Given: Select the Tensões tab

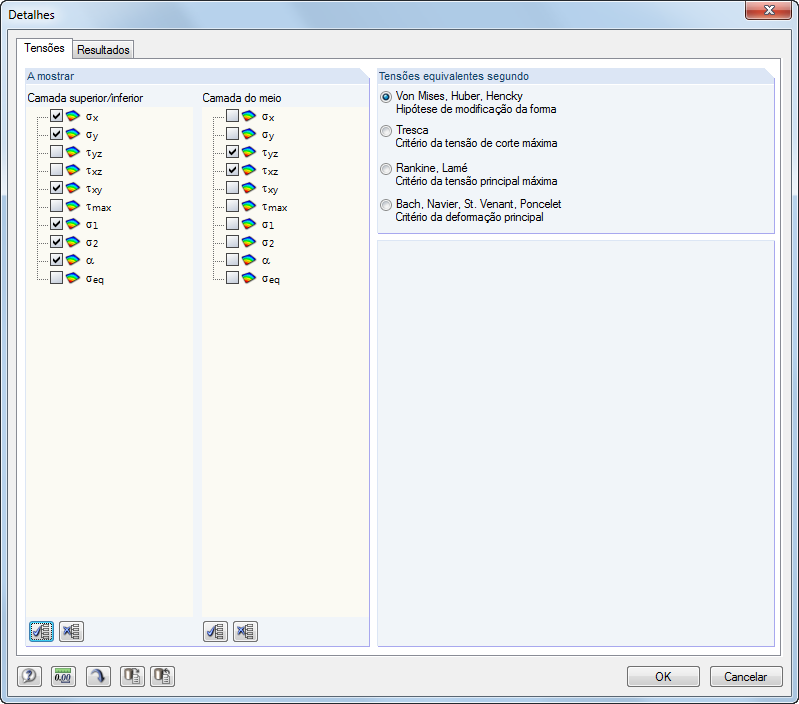Looking at the screenshot, I should pyautogui.click(x=44, y=48).
